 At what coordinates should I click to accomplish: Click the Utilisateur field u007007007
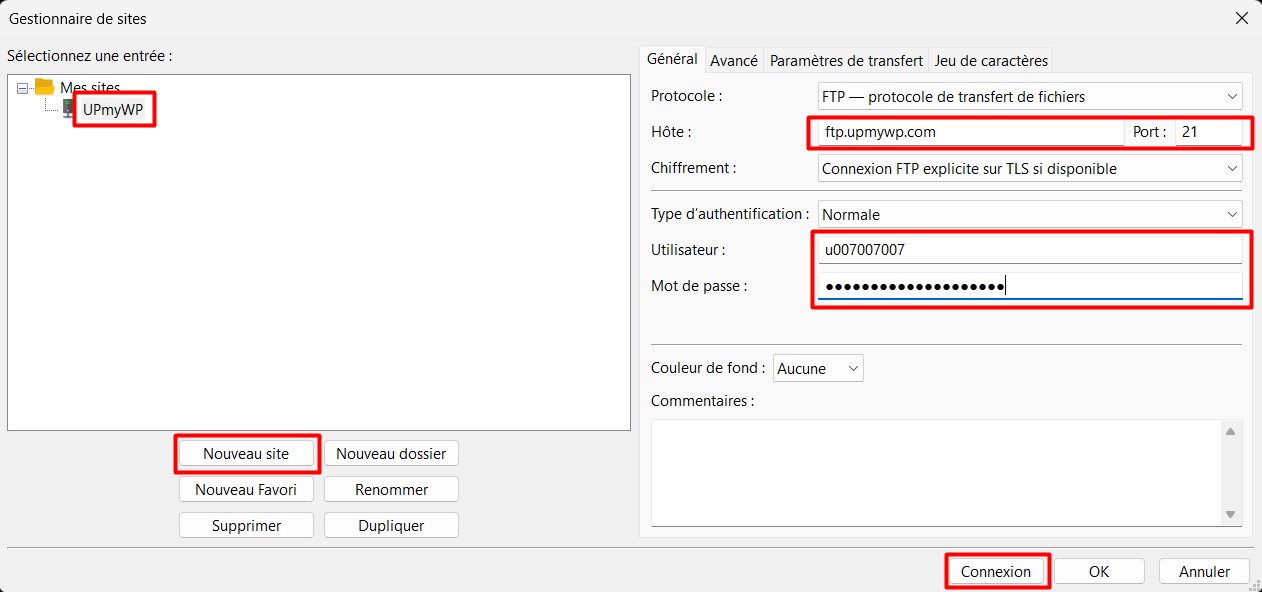[1030, 250]
